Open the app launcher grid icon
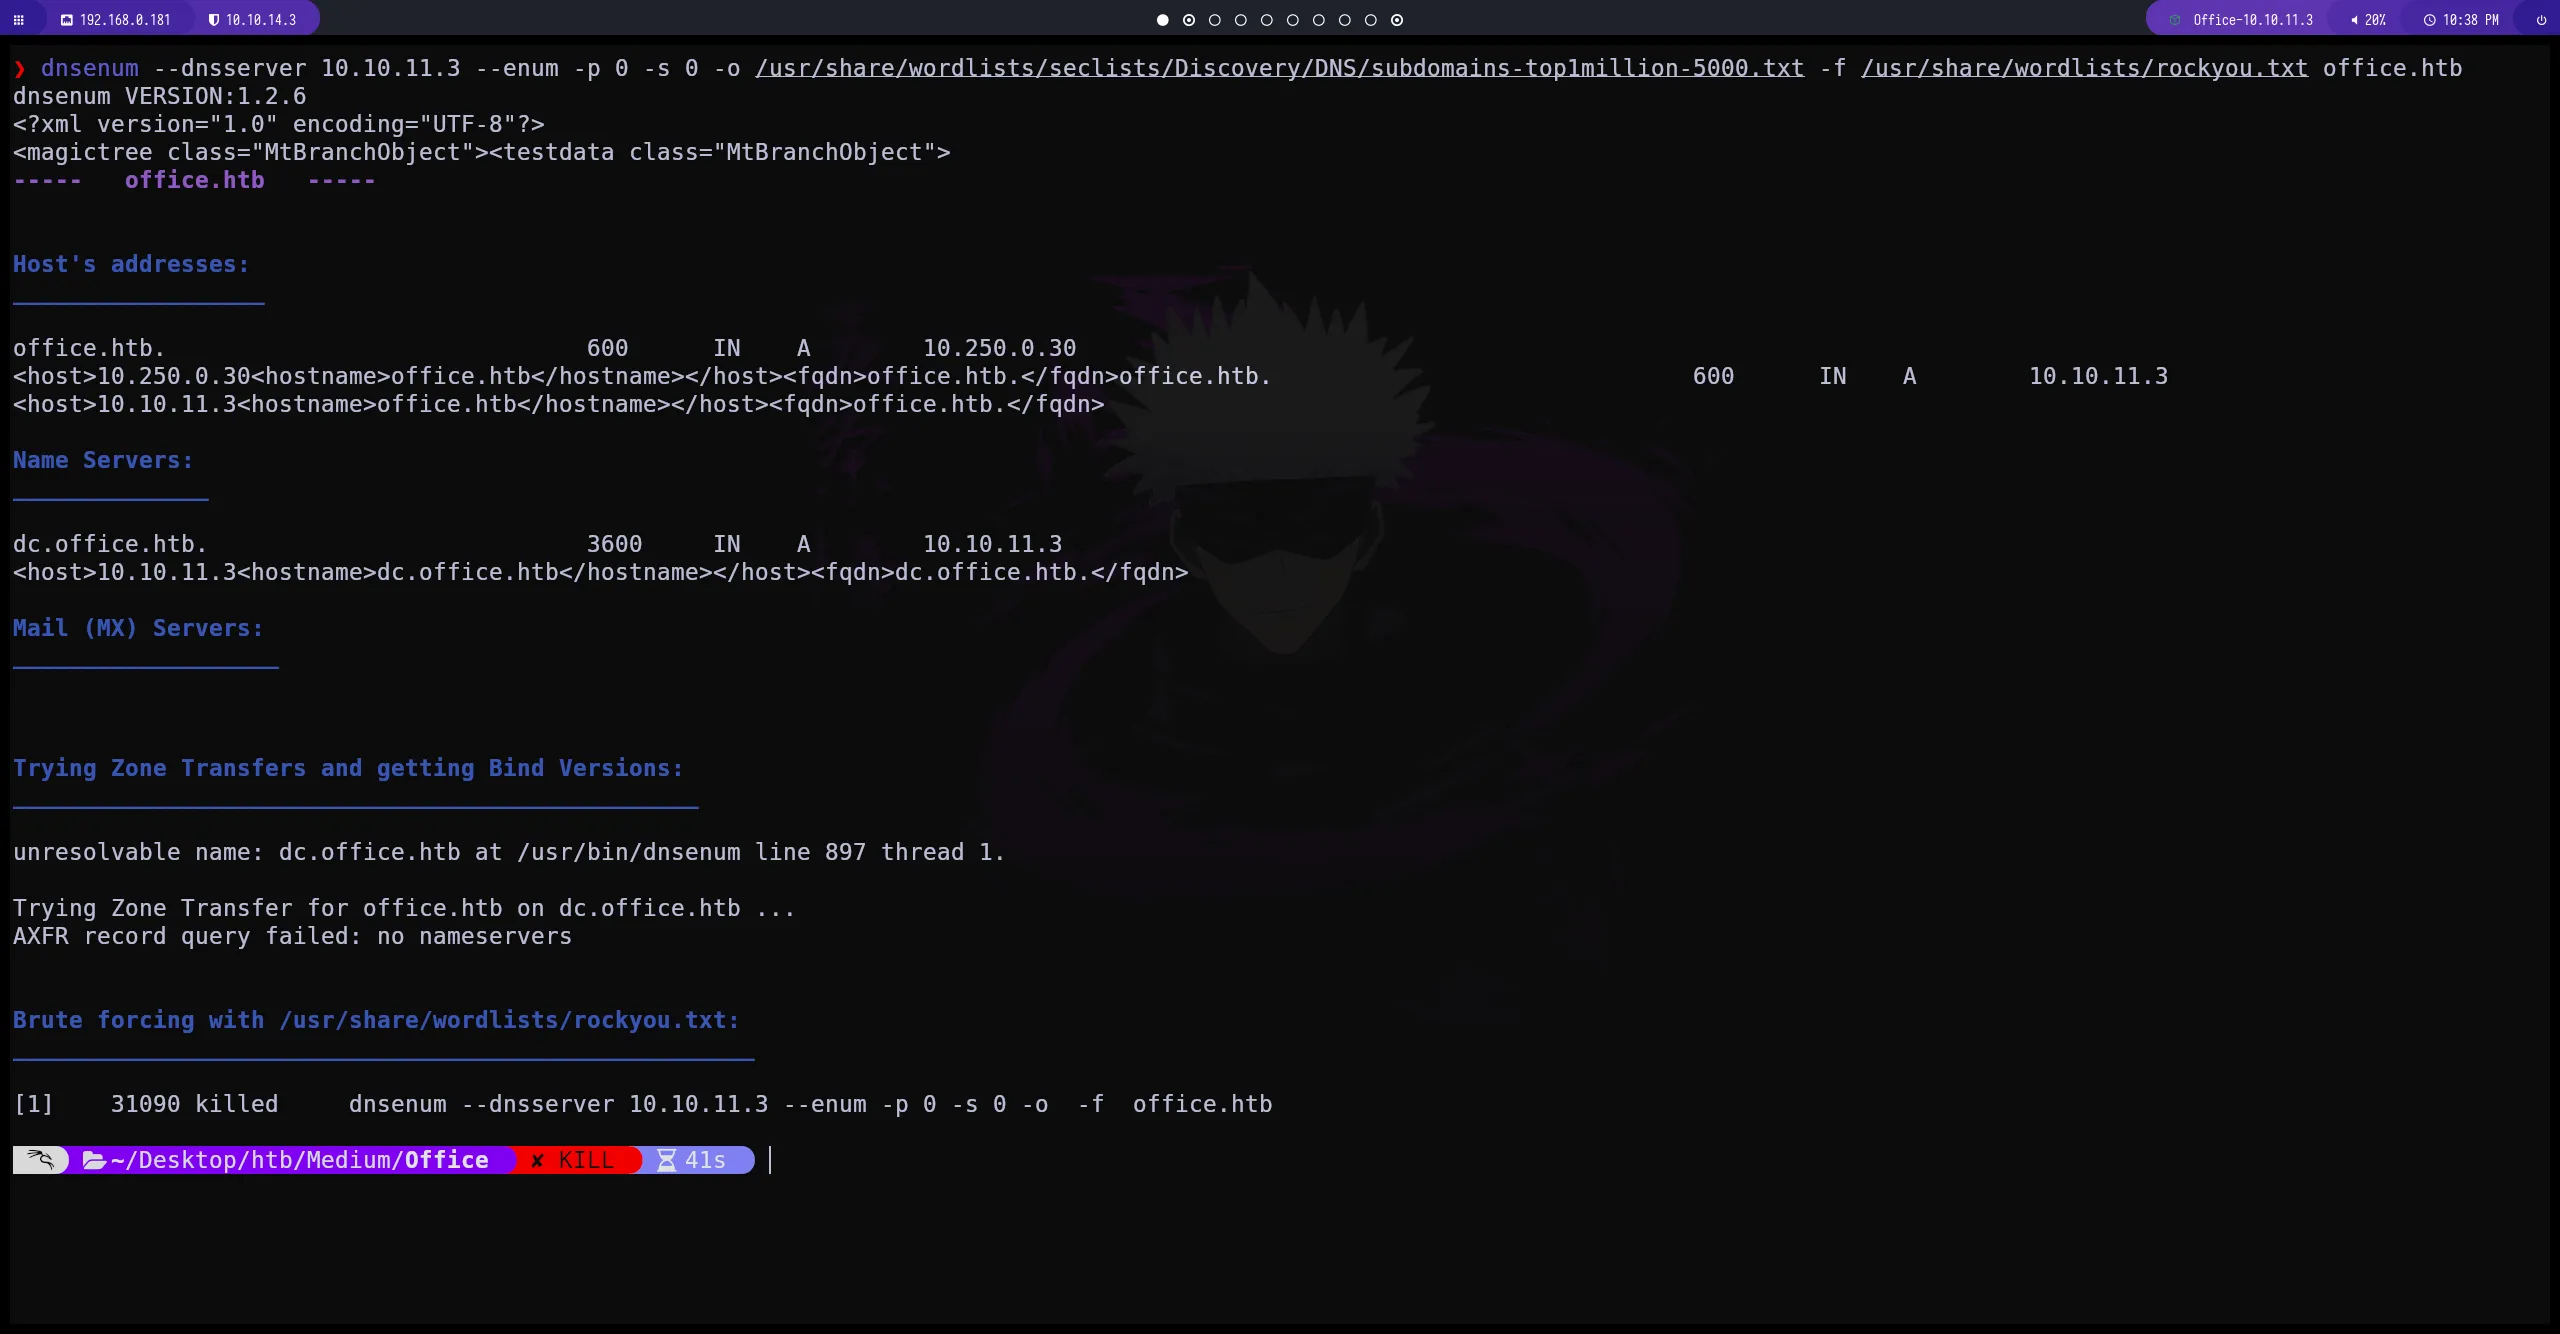 click(x=18, y=20)
